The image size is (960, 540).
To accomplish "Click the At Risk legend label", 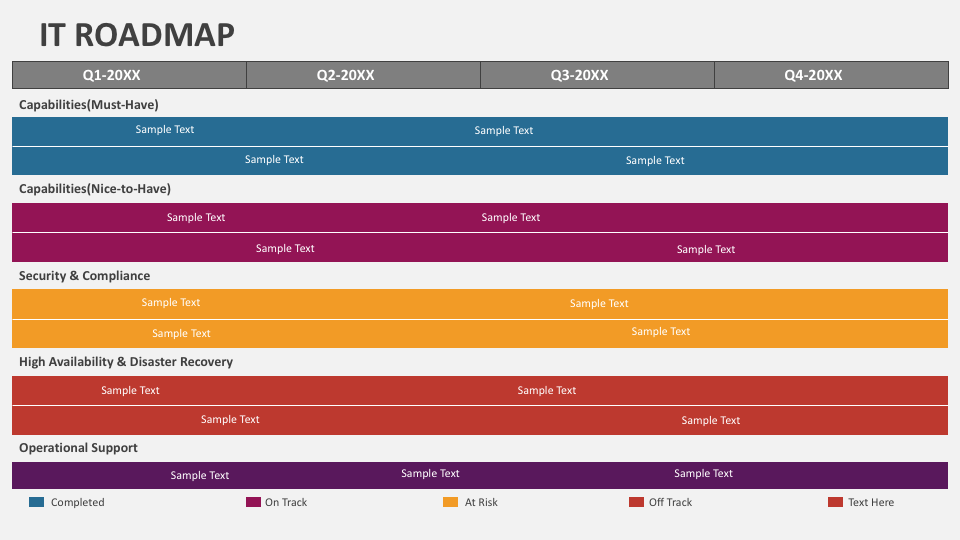I will (x=481, y=502).
